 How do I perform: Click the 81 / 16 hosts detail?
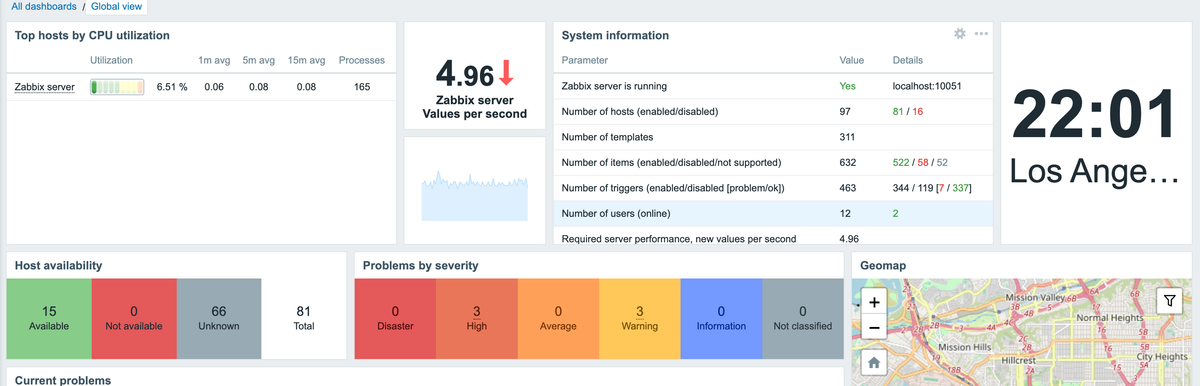[x=907, y=111]
